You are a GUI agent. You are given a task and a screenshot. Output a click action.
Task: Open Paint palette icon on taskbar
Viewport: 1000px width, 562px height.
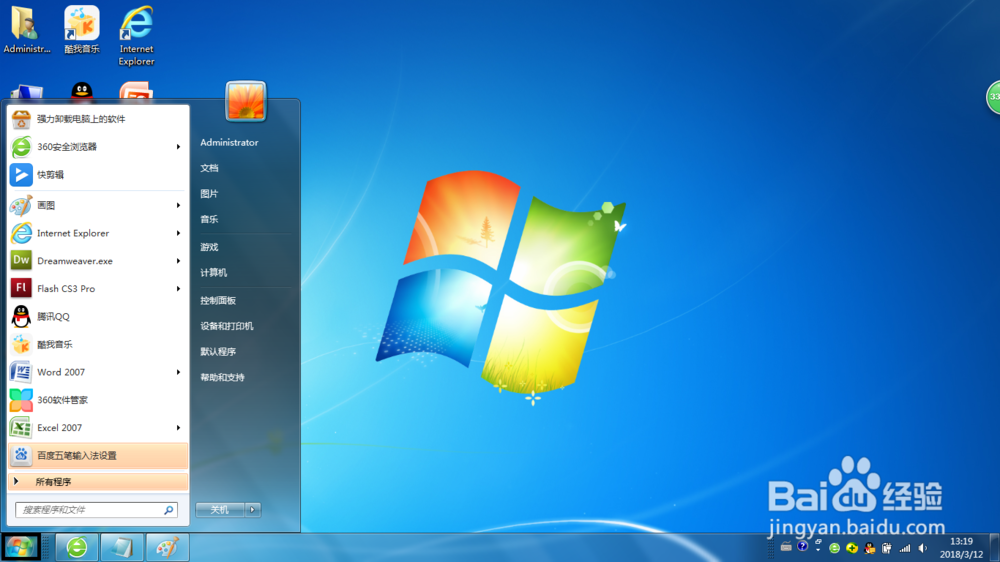tap(167, 547)
